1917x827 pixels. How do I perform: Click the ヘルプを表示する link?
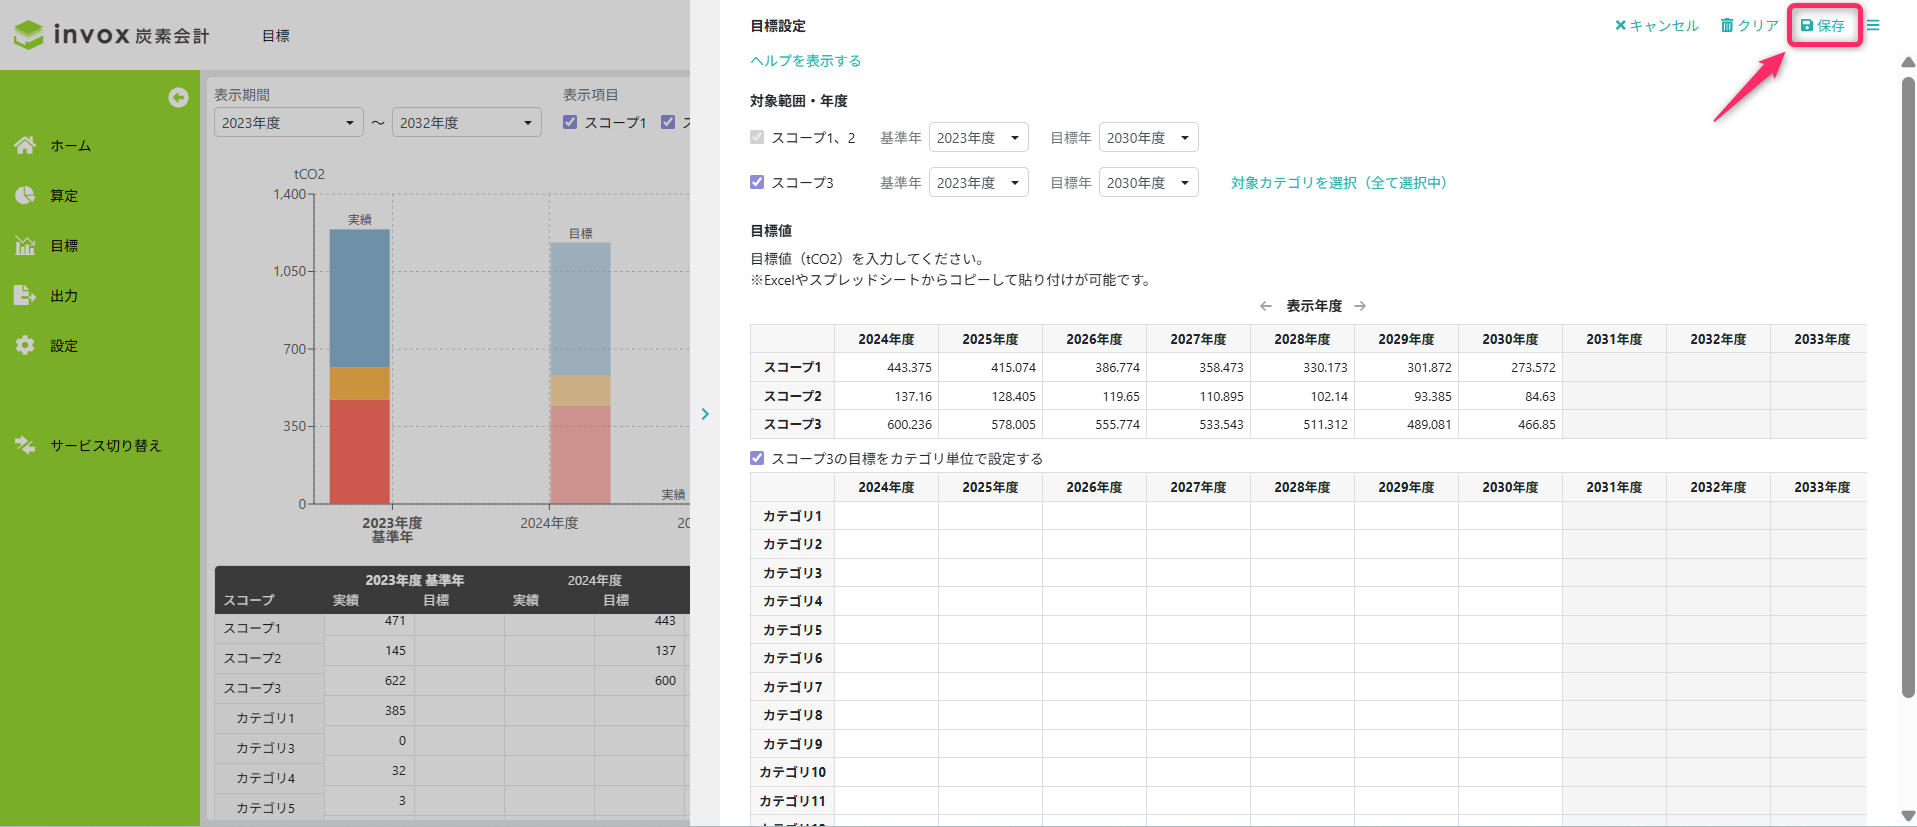pyautogui.click(x=805, y=61)
